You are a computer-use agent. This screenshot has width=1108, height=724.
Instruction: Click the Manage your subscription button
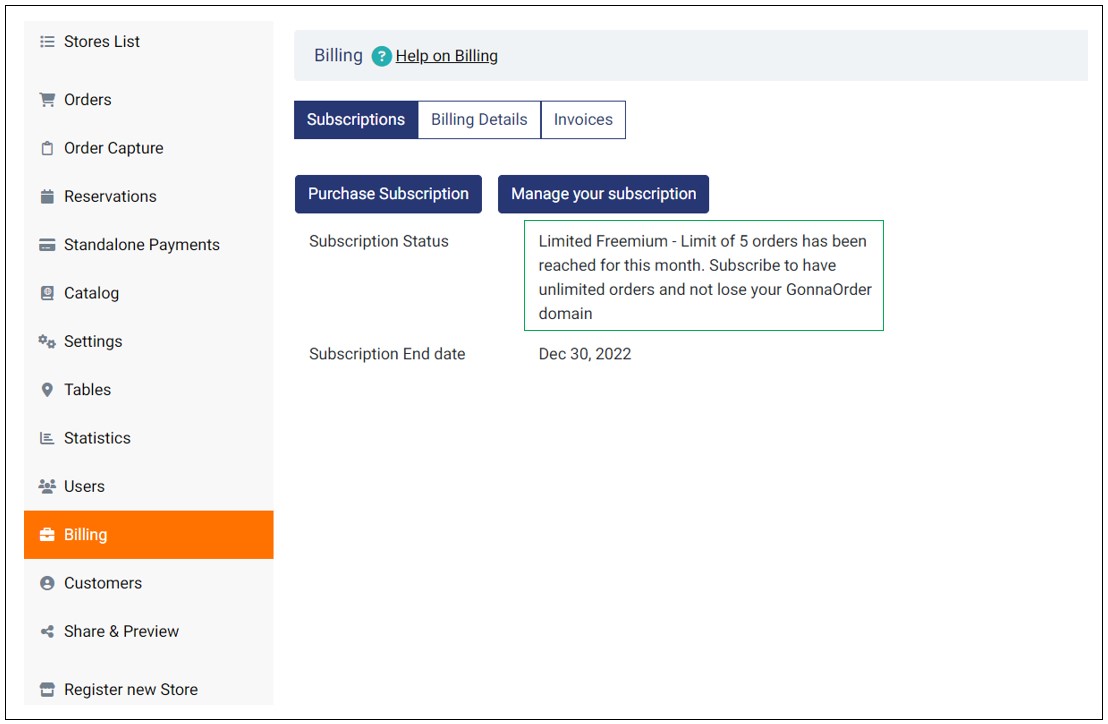pos(603,194)
